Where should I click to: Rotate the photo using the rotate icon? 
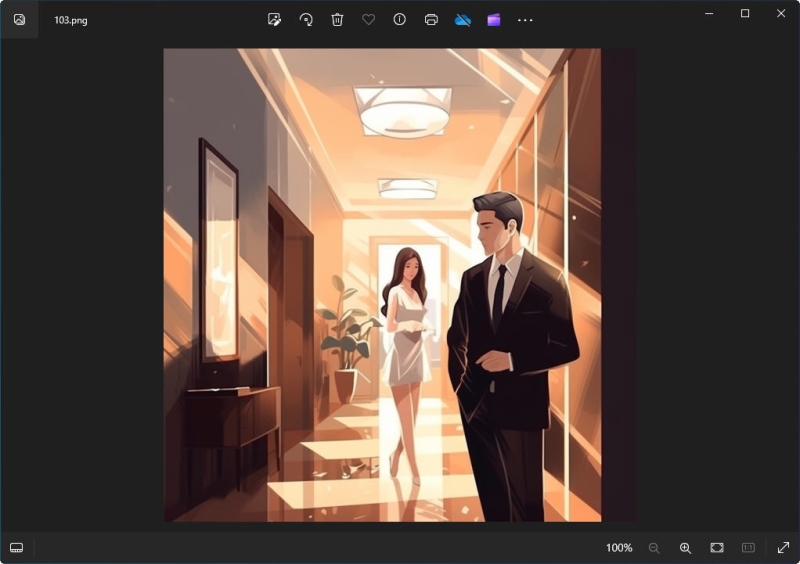pyautogui.click(x=306, y=19)
